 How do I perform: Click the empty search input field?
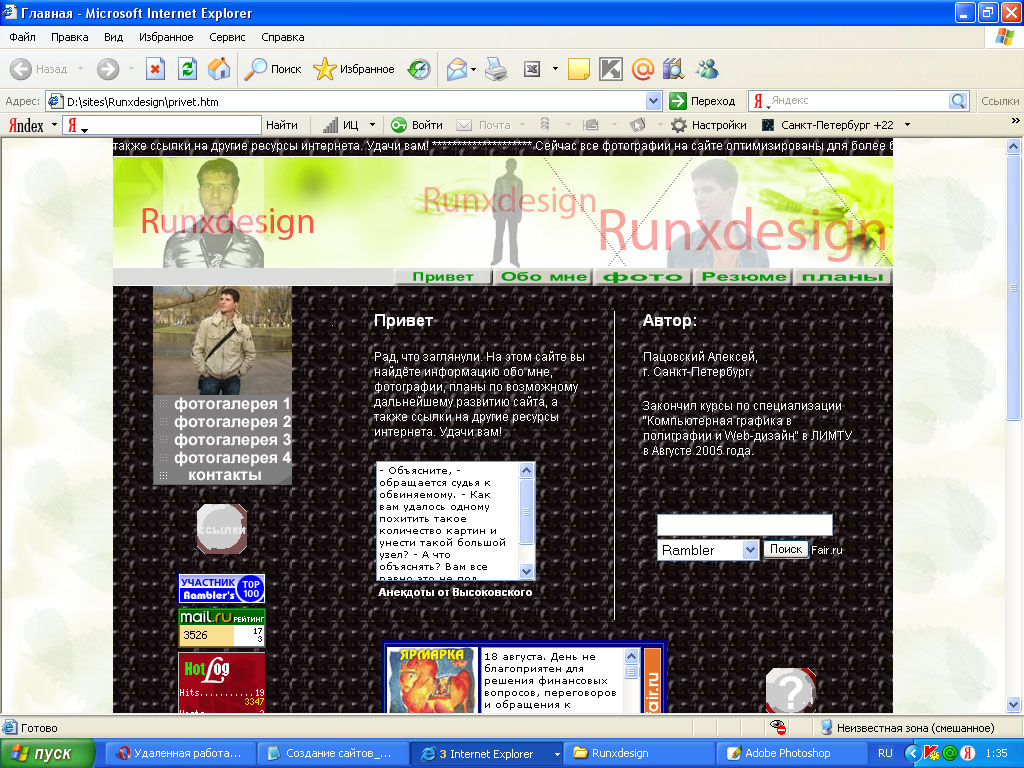(744, 524)
